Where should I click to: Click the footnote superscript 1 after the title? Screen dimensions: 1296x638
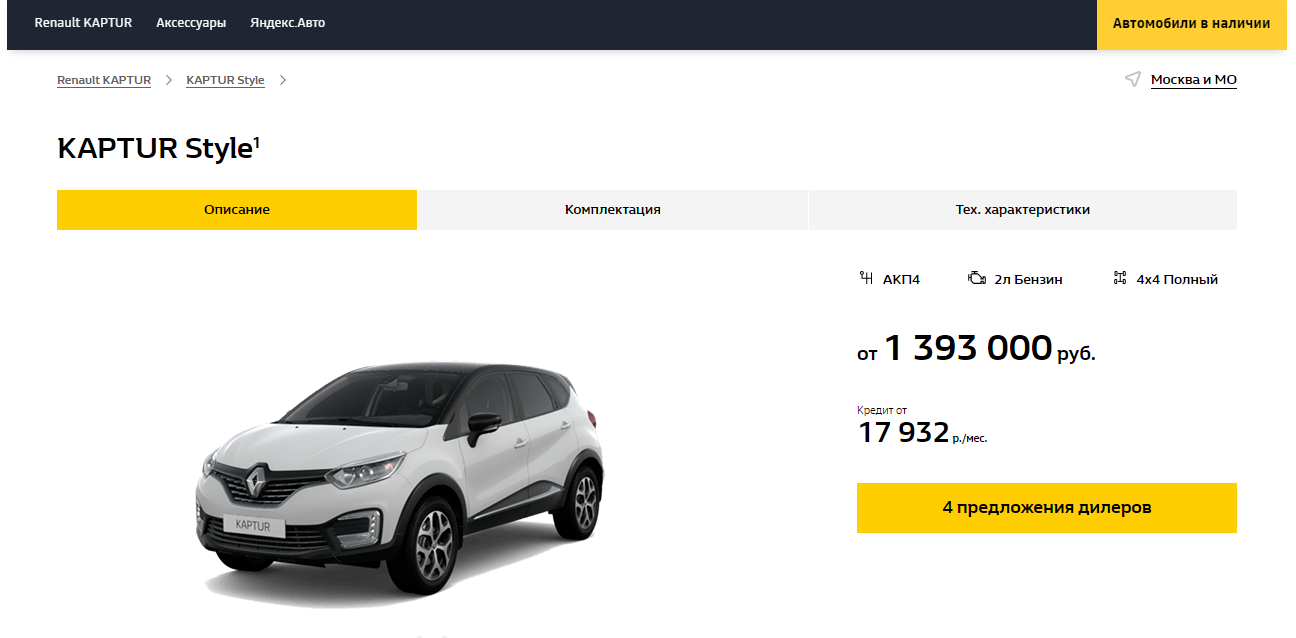coord(256,142)
